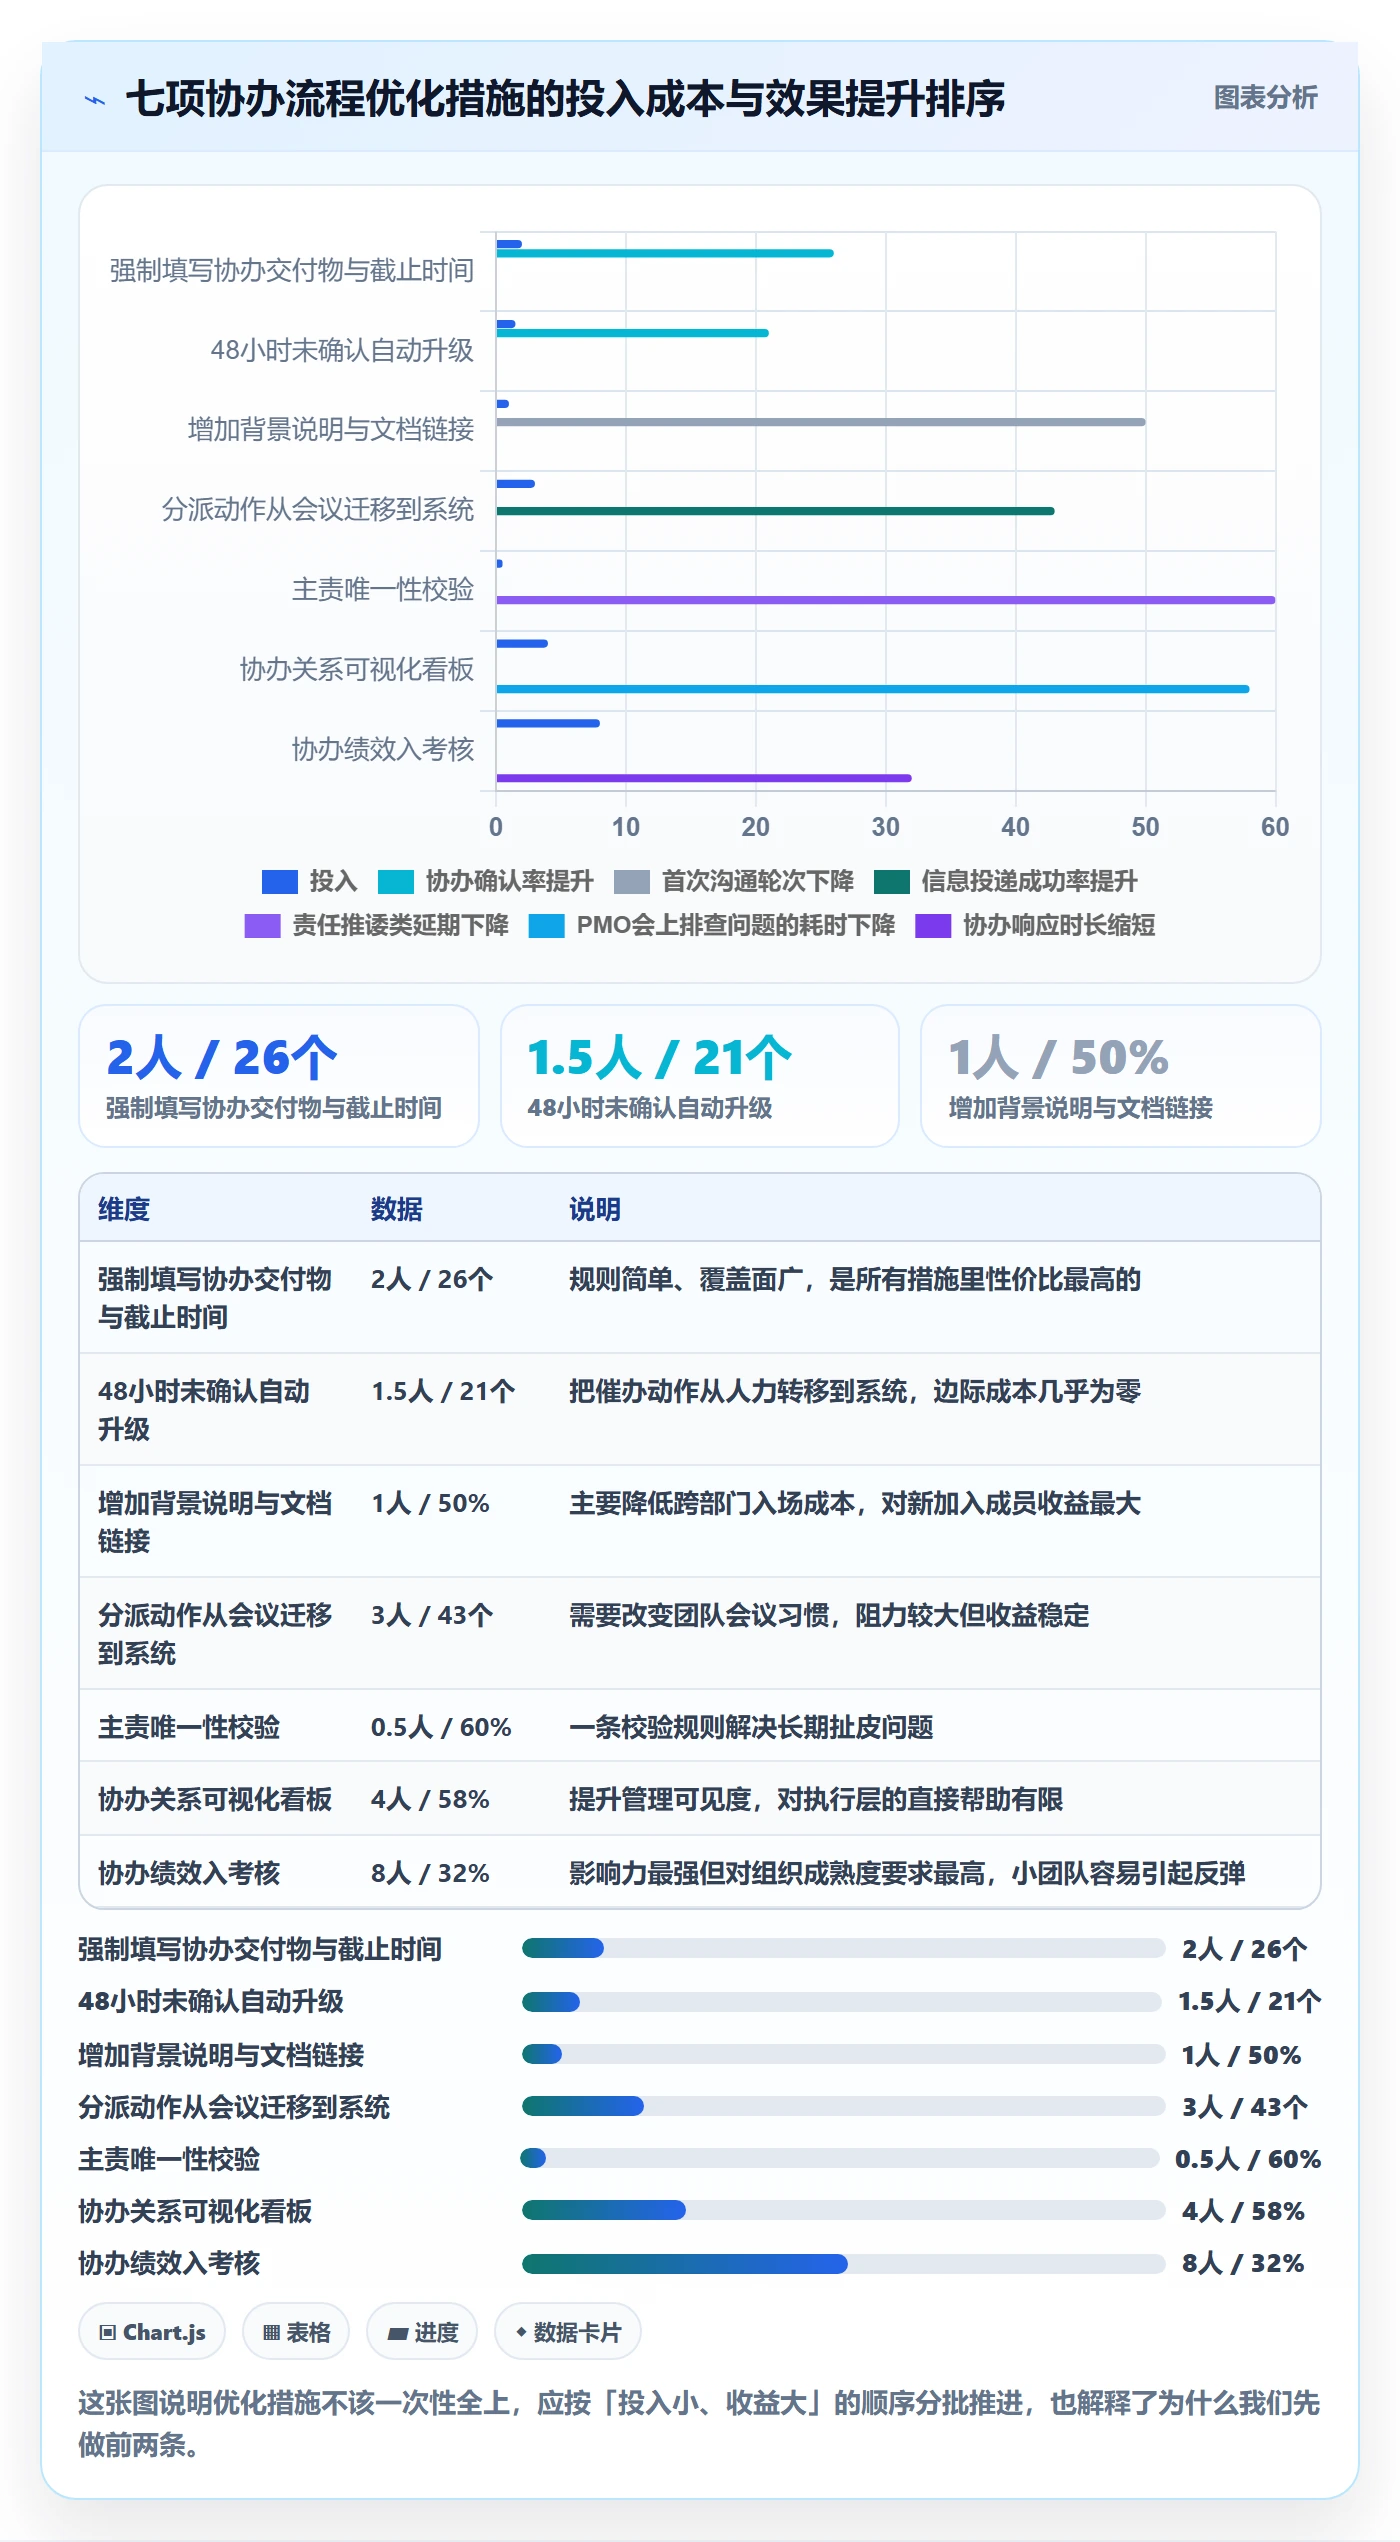The image size is (1400, 2542).
Task: Click the 维度 column header
Action: point(124,1209)
